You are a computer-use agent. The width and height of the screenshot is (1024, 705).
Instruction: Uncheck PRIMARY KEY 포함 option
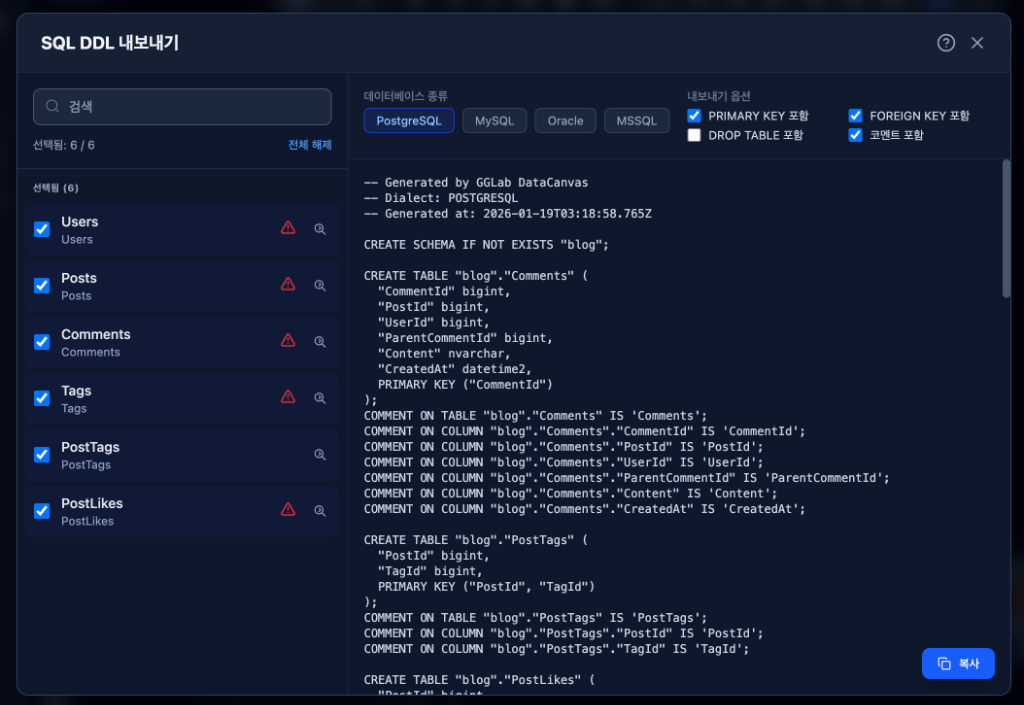coord(695,116)
